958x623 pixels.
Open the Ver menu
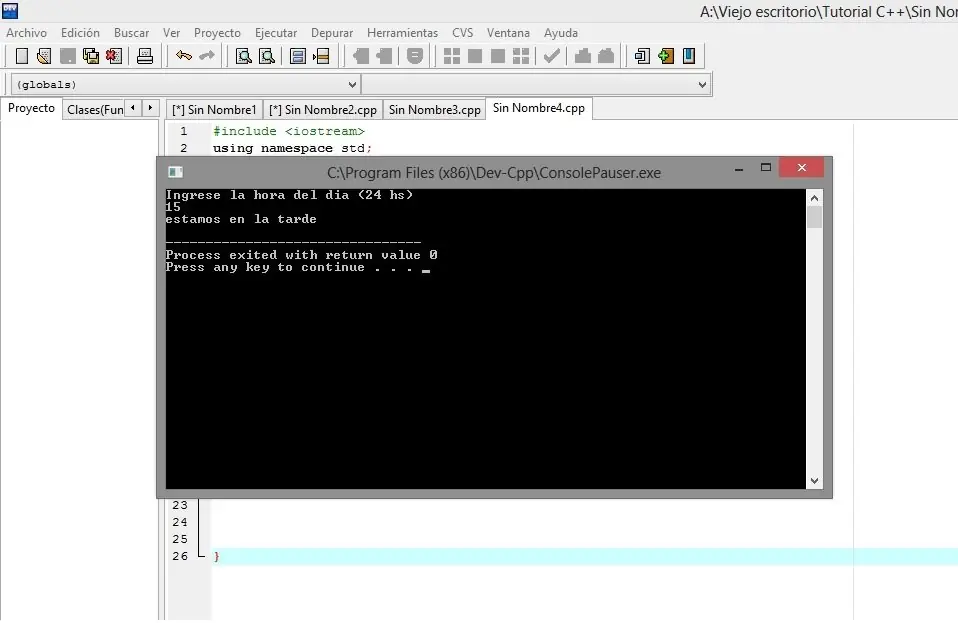coord(171,33)
